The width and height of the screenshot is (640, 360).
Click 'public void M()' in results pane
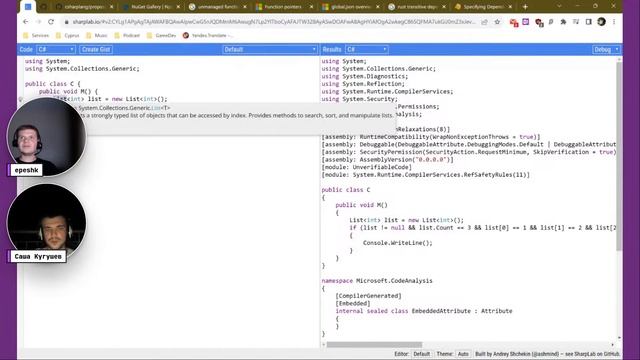(x=361, y=205)
